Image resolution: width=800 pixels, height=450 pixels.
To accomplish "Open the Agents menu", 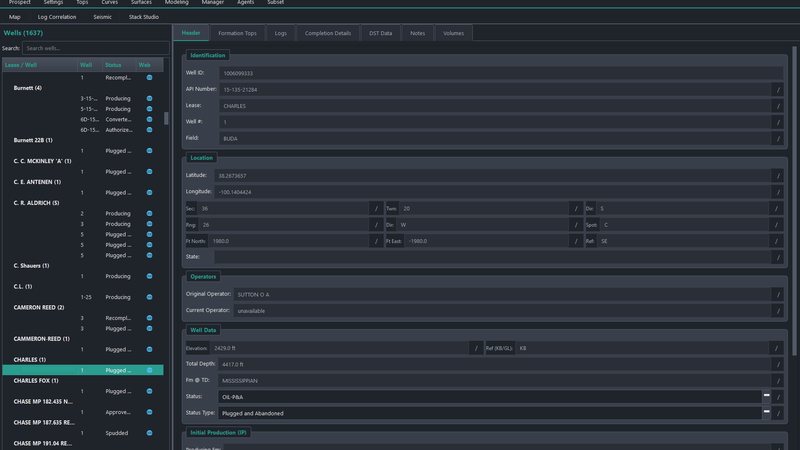I will click(245, 3).
